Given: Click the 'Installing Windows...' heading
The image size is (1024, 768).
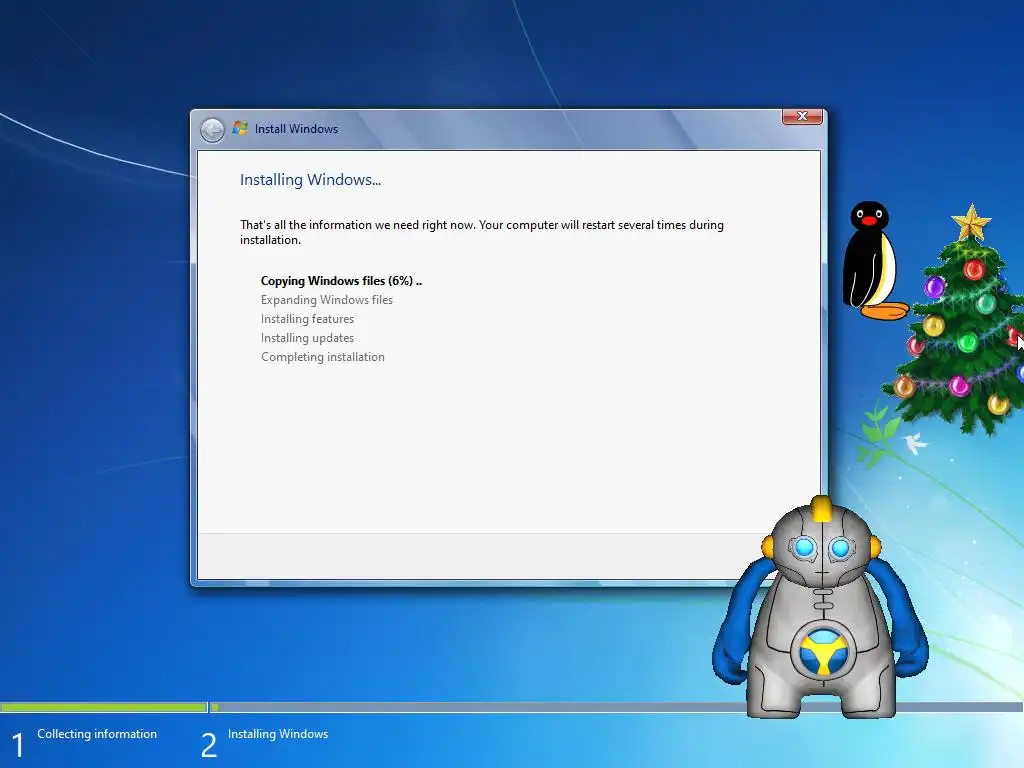Looking at the screenshot, I should pyautogui.click(x=310, y=180).
